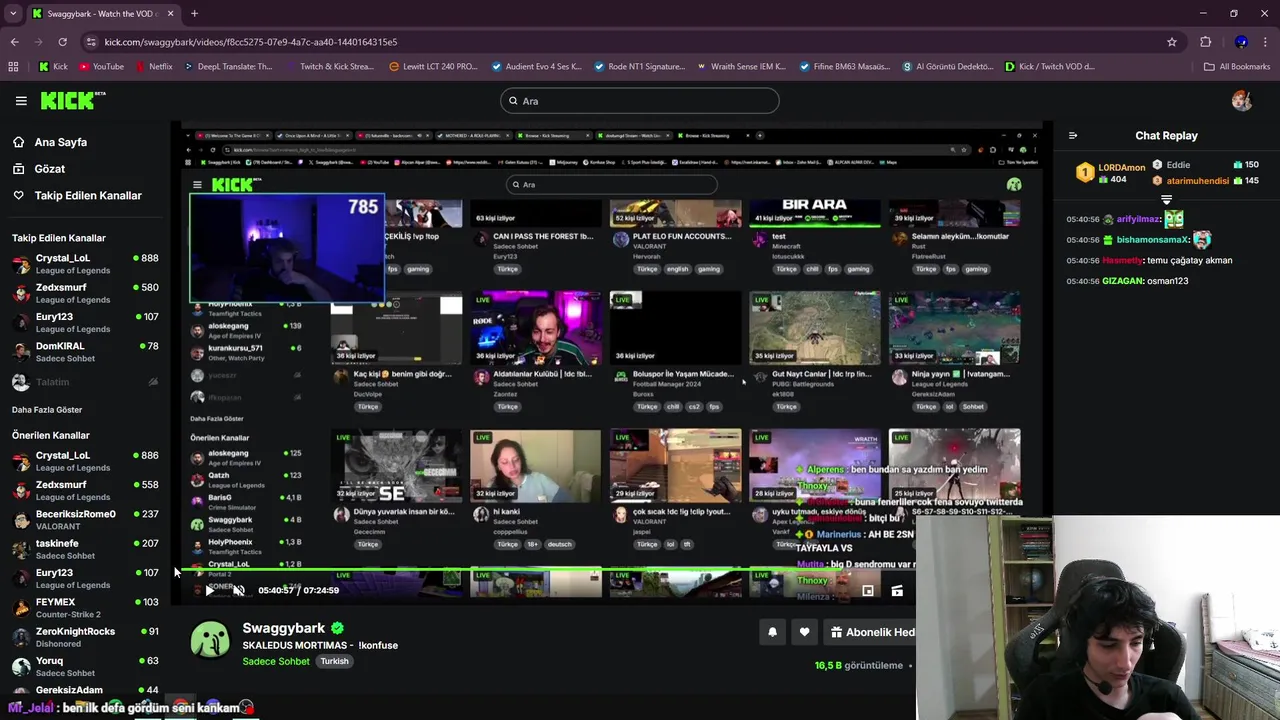Click the Ara search field
Viewport: 1280px width, 720px height.
click(x=640, y=101)
